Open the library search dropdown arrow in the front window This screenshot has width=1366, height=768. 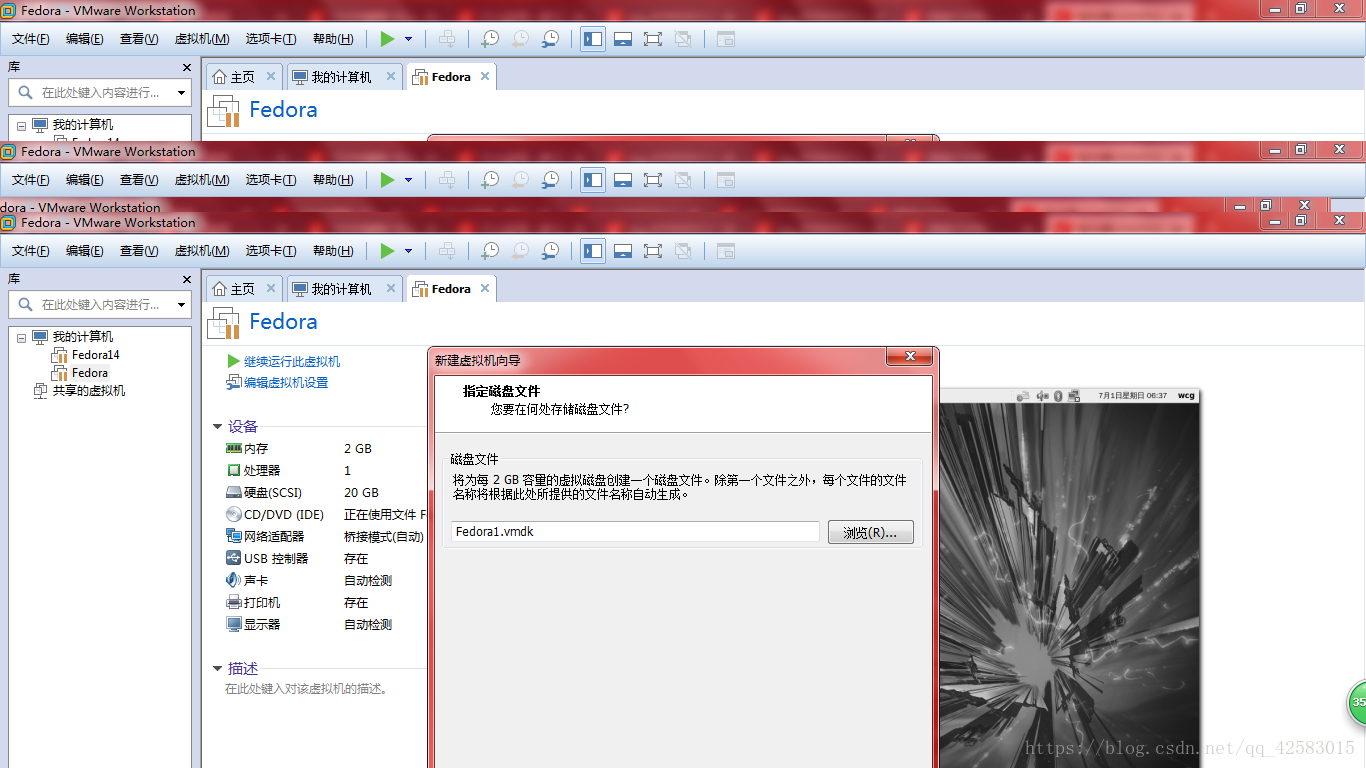(x=181, y=305)
